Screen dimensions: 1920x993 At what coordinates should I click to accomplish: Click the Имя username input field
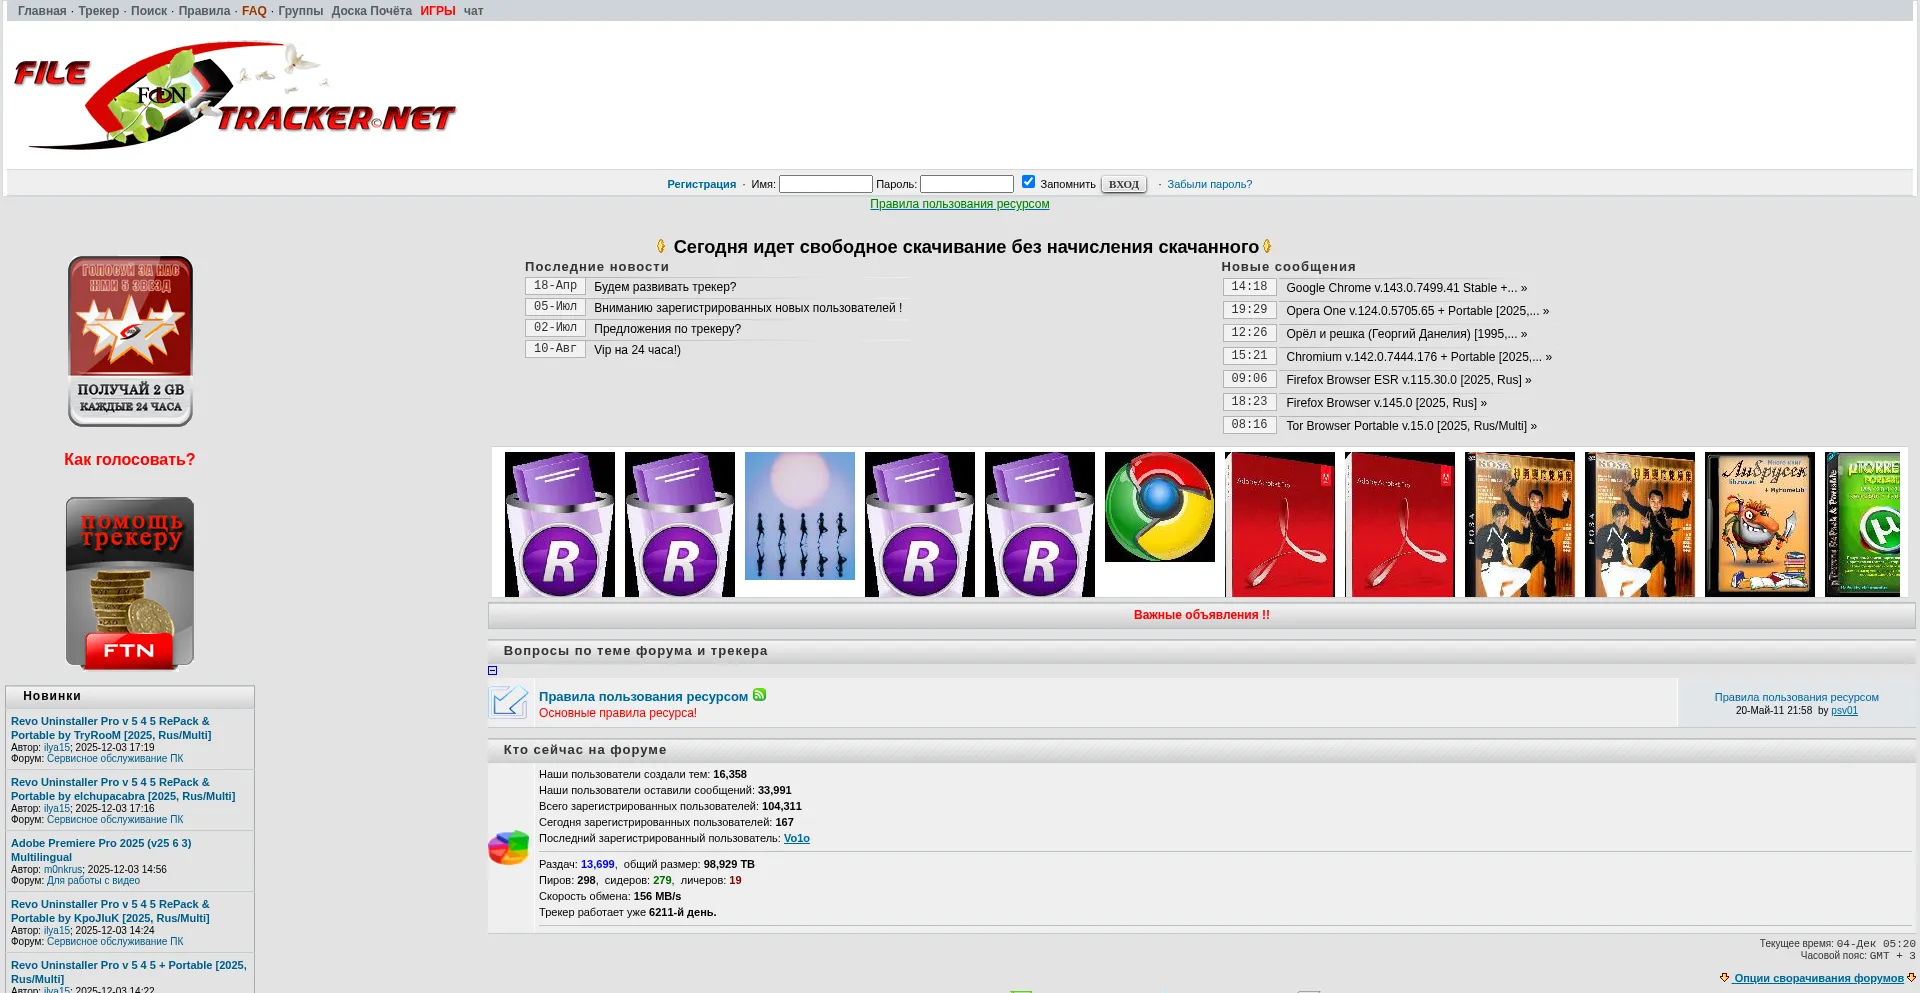pyautogui.click(x=825, y=184)
